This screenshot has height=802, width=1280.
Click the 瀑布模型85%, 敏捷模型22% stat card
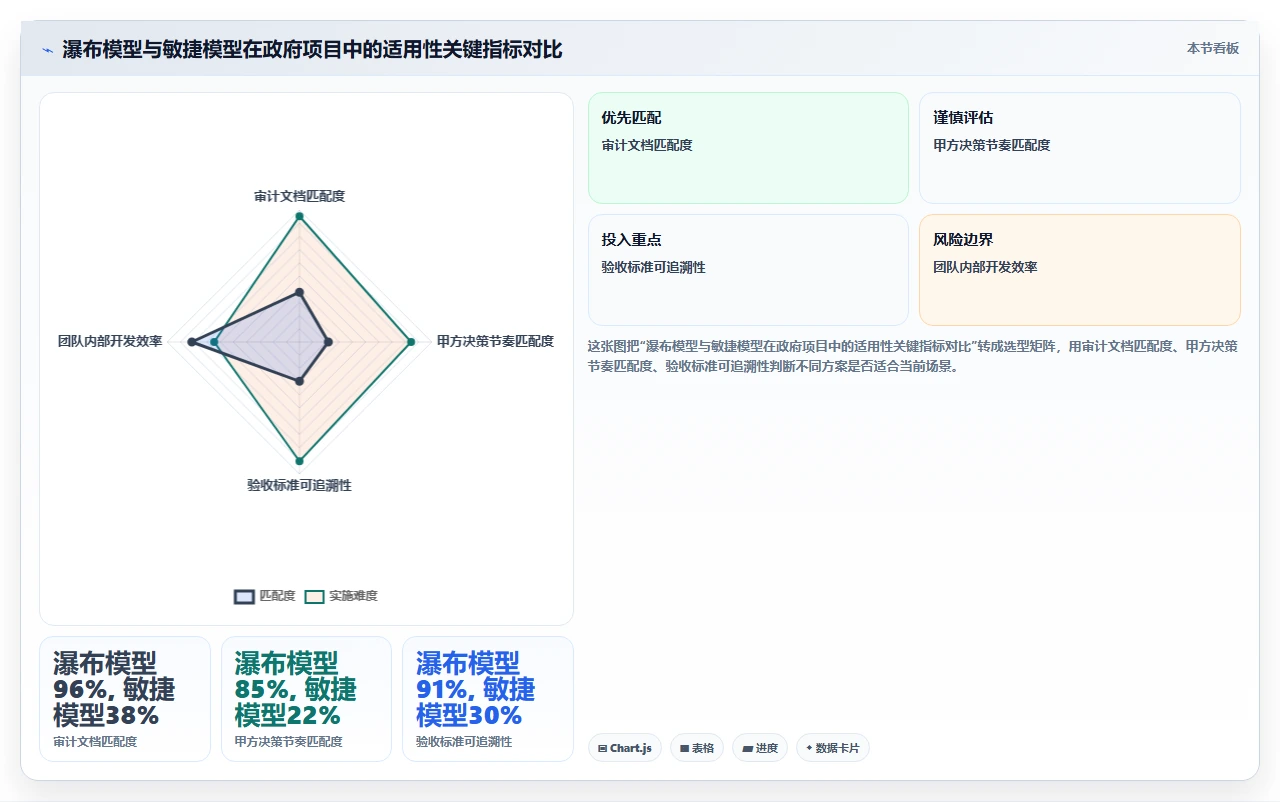tap(306, 699)
